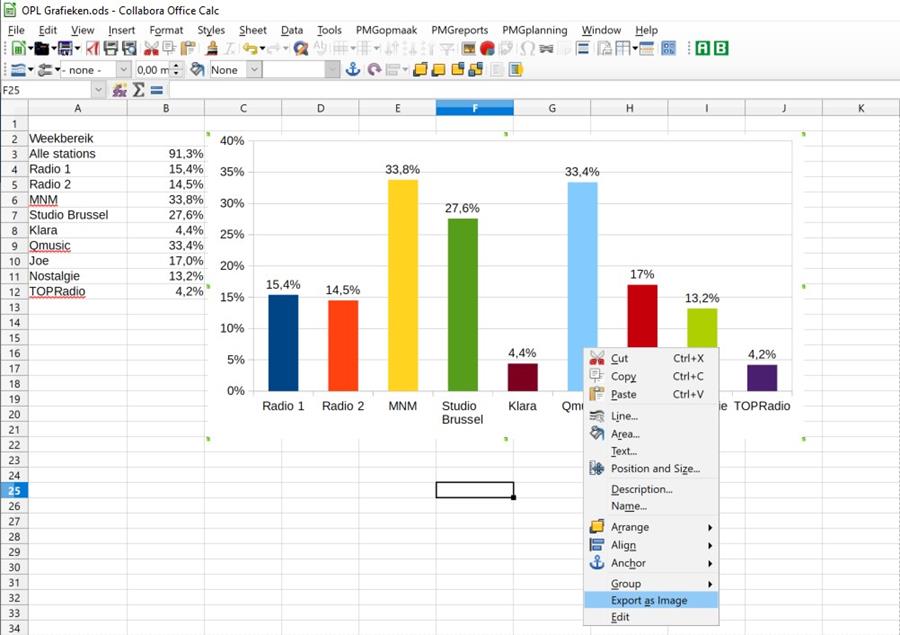Viewport: 900px width, 635px height.
Task: Click the Rotate icon in drawing toolbar
Action: tap(374, 69)
